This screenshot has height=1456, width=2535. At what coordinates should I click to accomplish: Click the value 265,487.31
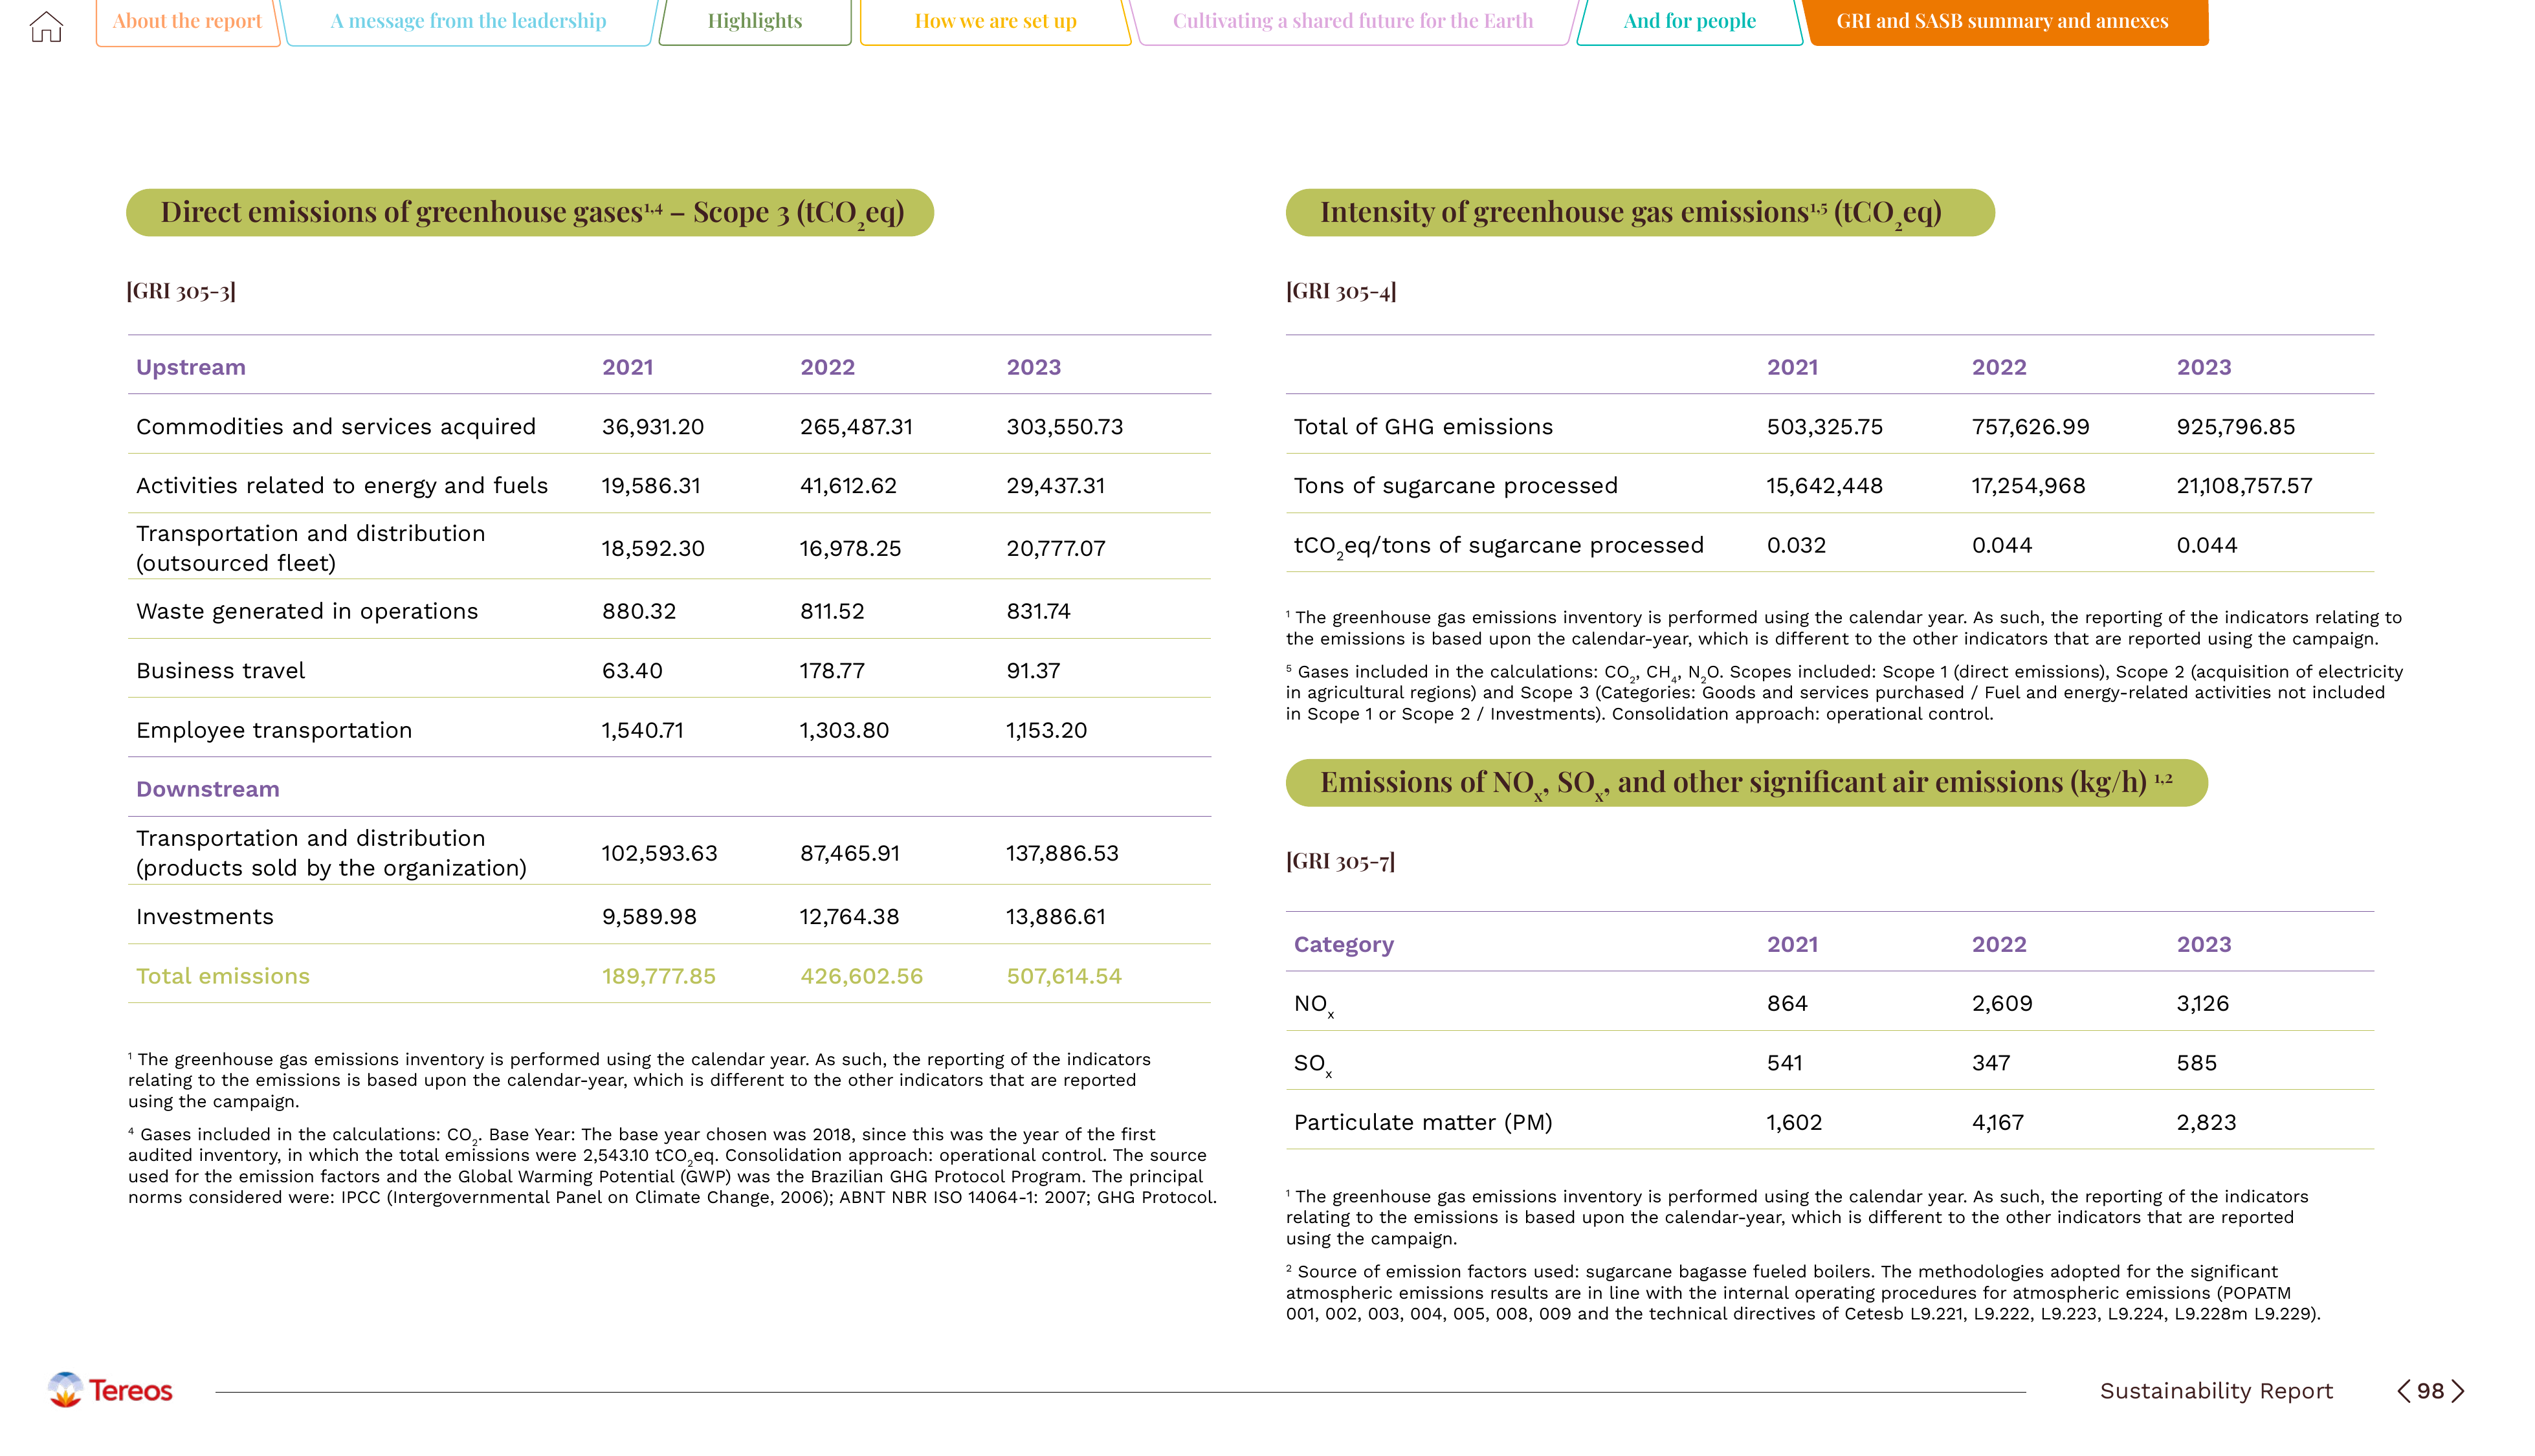pos(856,427)
